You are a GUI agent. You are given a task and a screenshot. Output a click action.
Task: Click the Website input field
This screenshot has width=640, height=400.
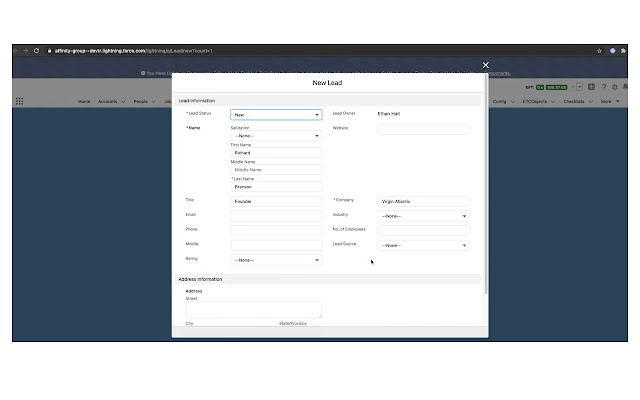(x=423, y=129)
